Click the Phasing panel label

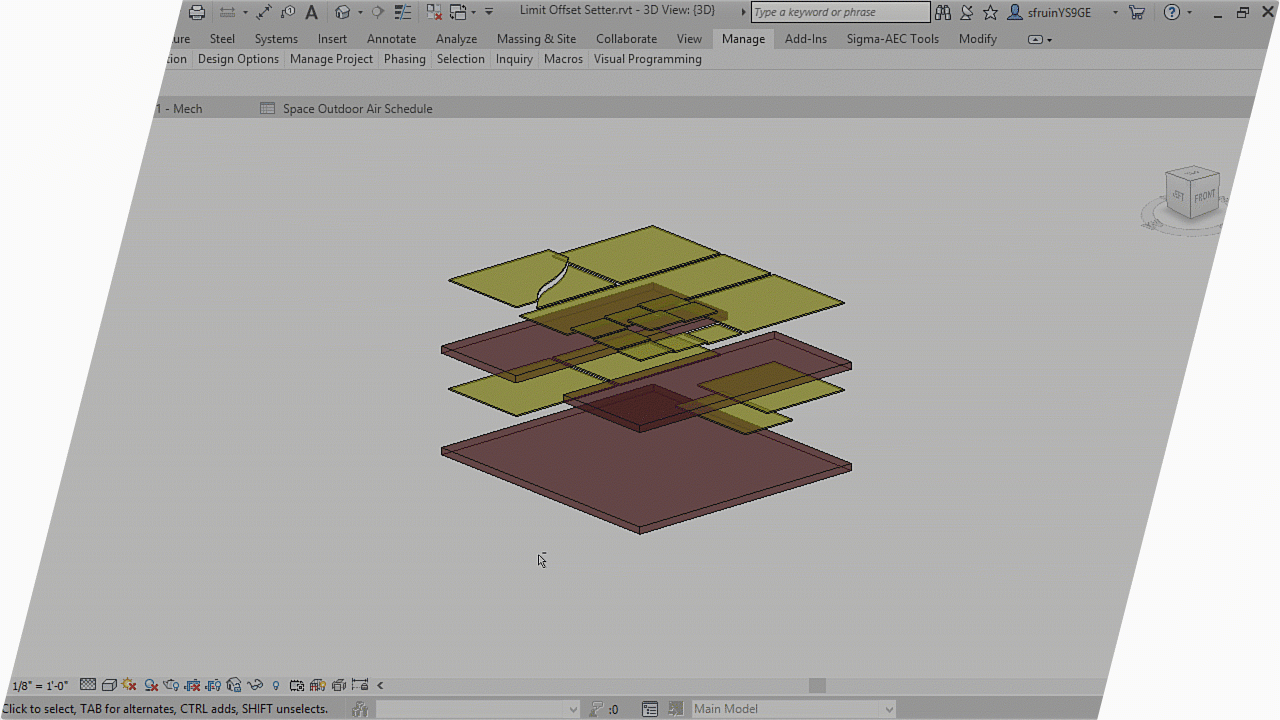click(404, 59)
